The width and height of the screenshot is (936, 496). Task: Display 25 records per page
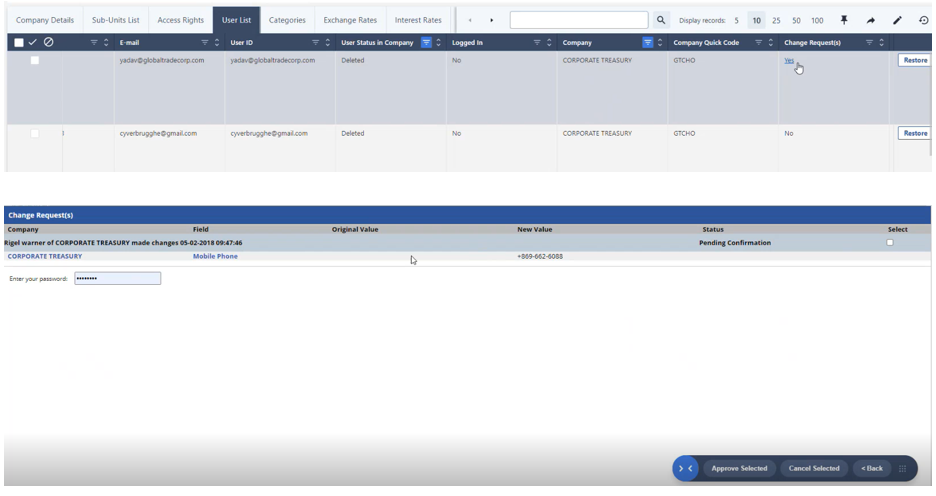coord(776,20)
